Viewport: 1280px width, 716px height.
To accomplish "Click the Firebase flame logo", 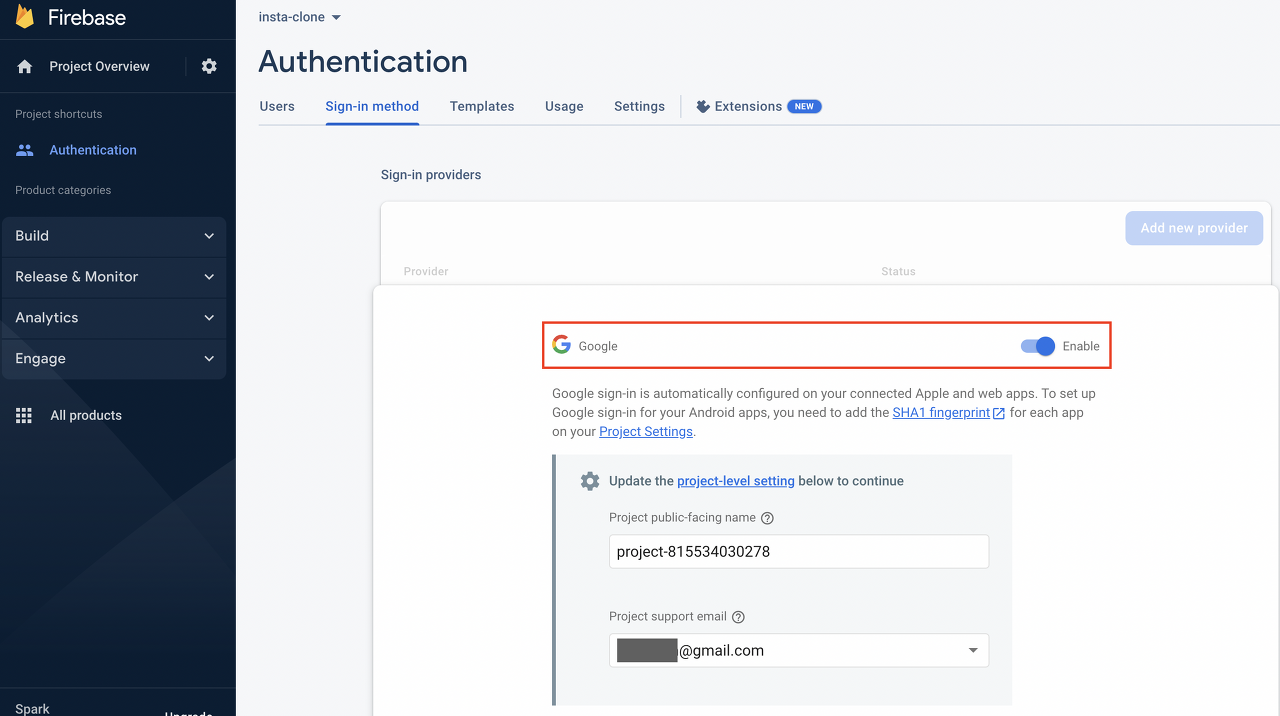I will [x=25, y=17].
